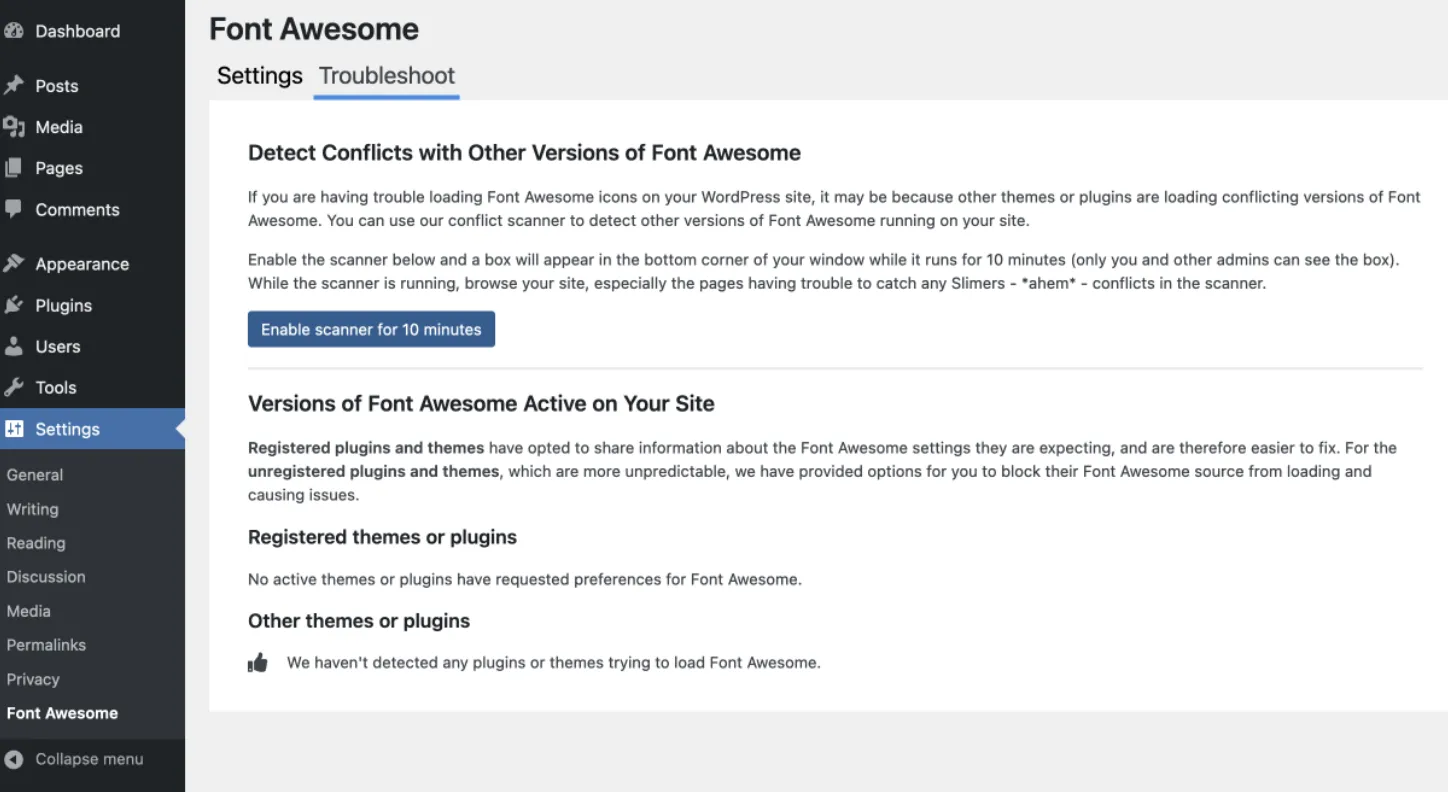Click the Detect Conflicts with Other Versions heading
Screen dimensions: 1448x792
(524, 153)
